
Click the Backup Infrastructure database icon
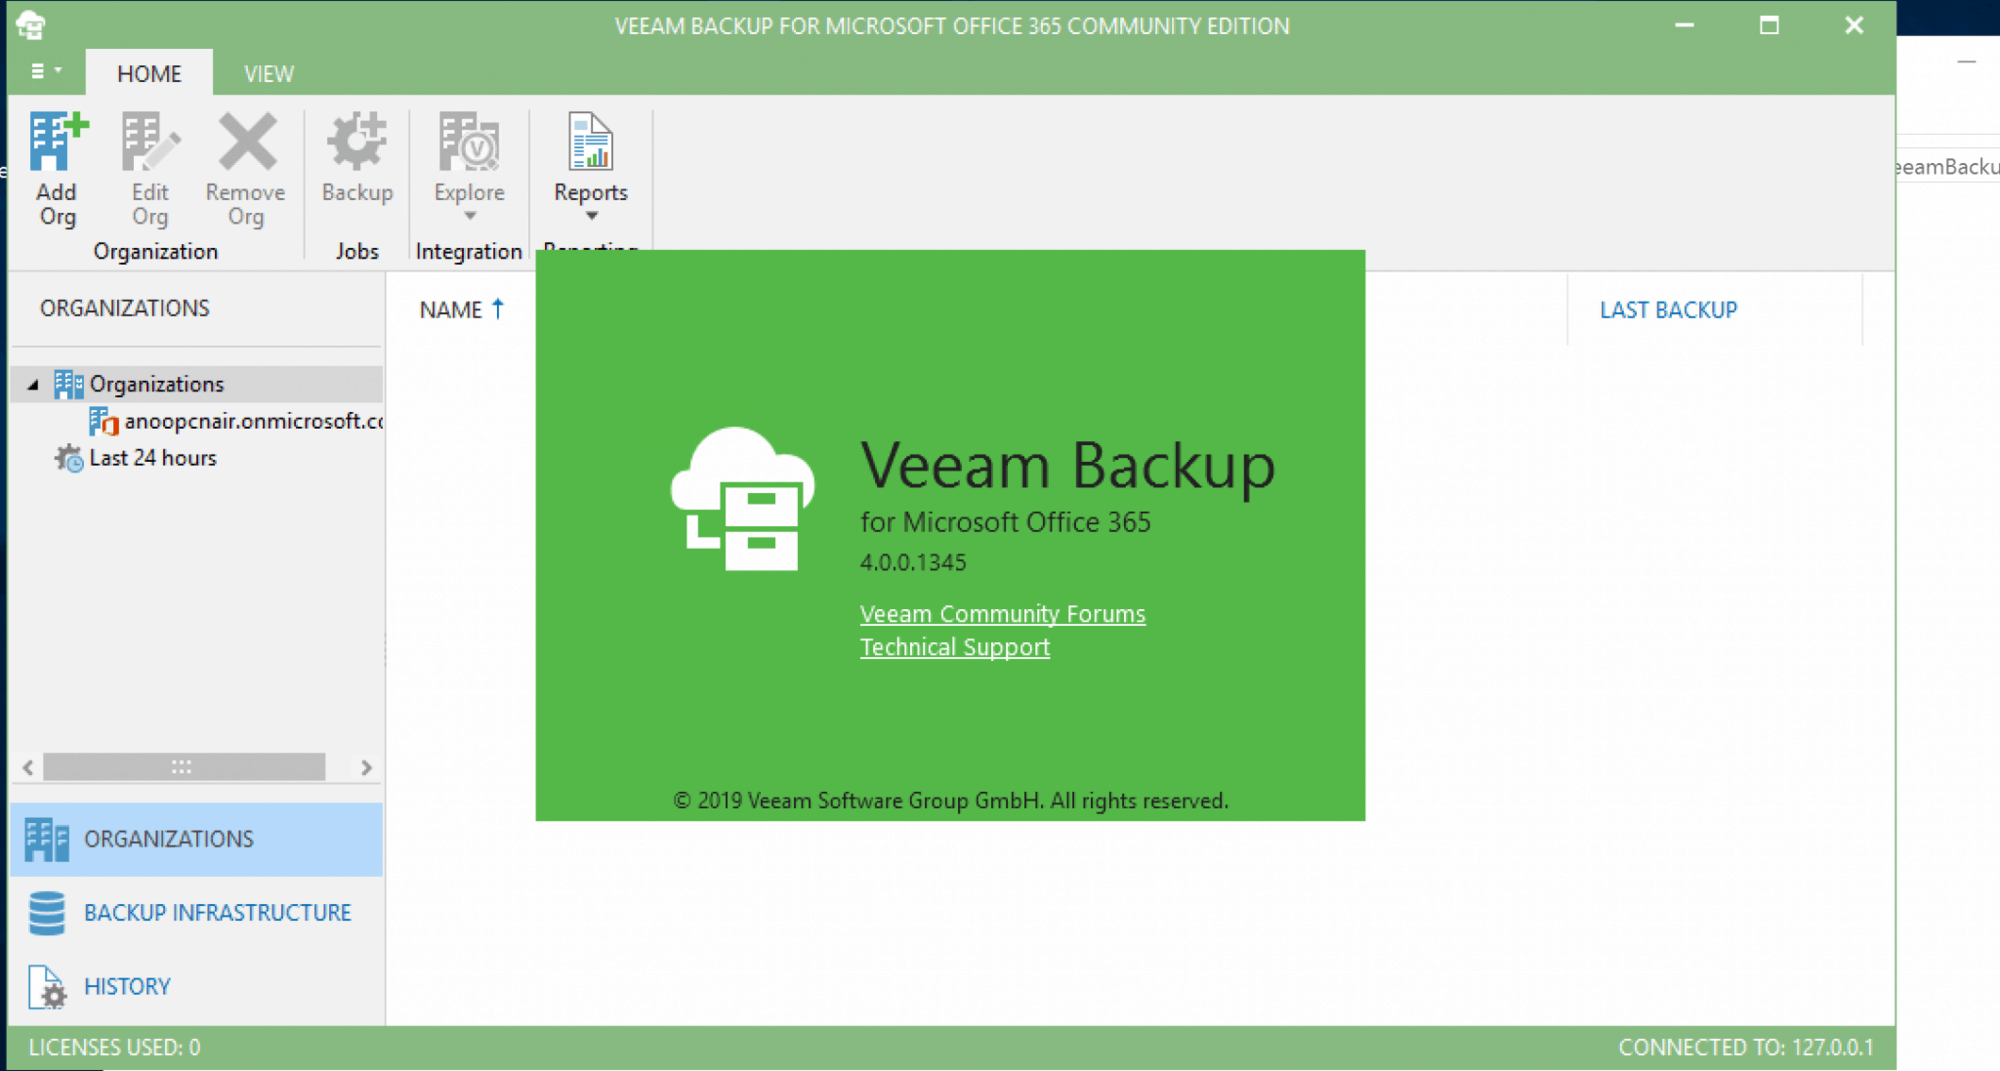click(x=47, y=913)
